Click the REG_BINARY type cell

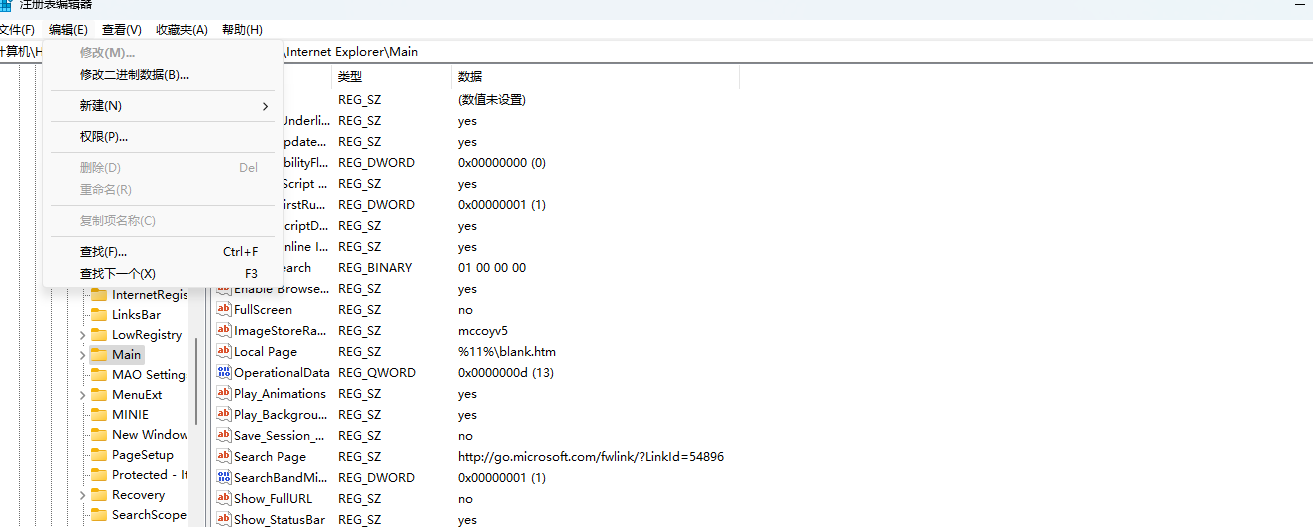point(375,268)
